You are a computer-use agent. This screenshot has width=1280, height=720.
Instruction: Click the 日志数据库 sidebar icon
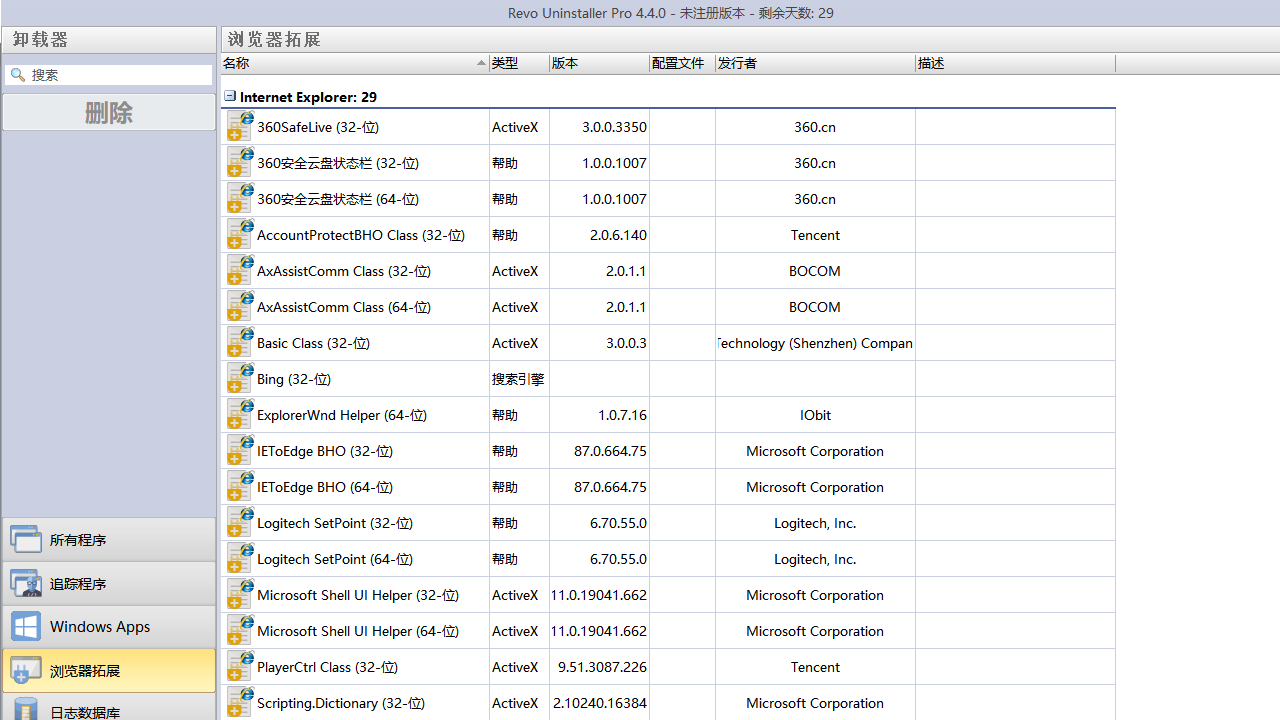click(x=26, y=709)
